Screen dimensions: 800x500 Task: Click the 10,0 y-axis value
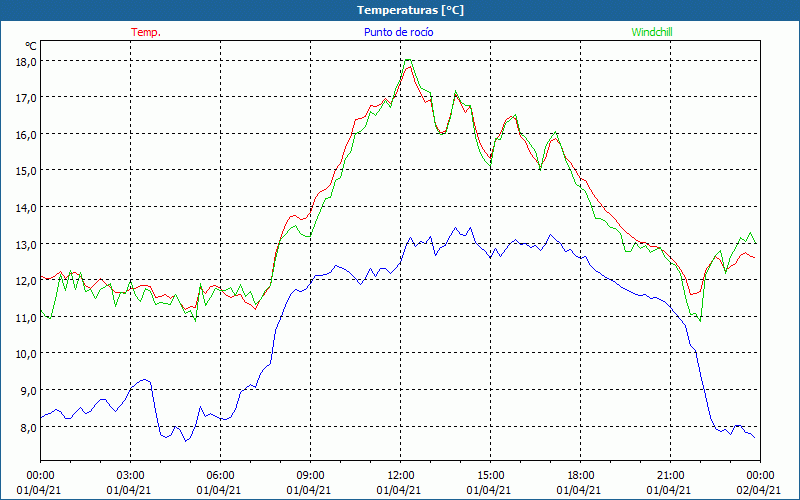(x=27, y=354)
